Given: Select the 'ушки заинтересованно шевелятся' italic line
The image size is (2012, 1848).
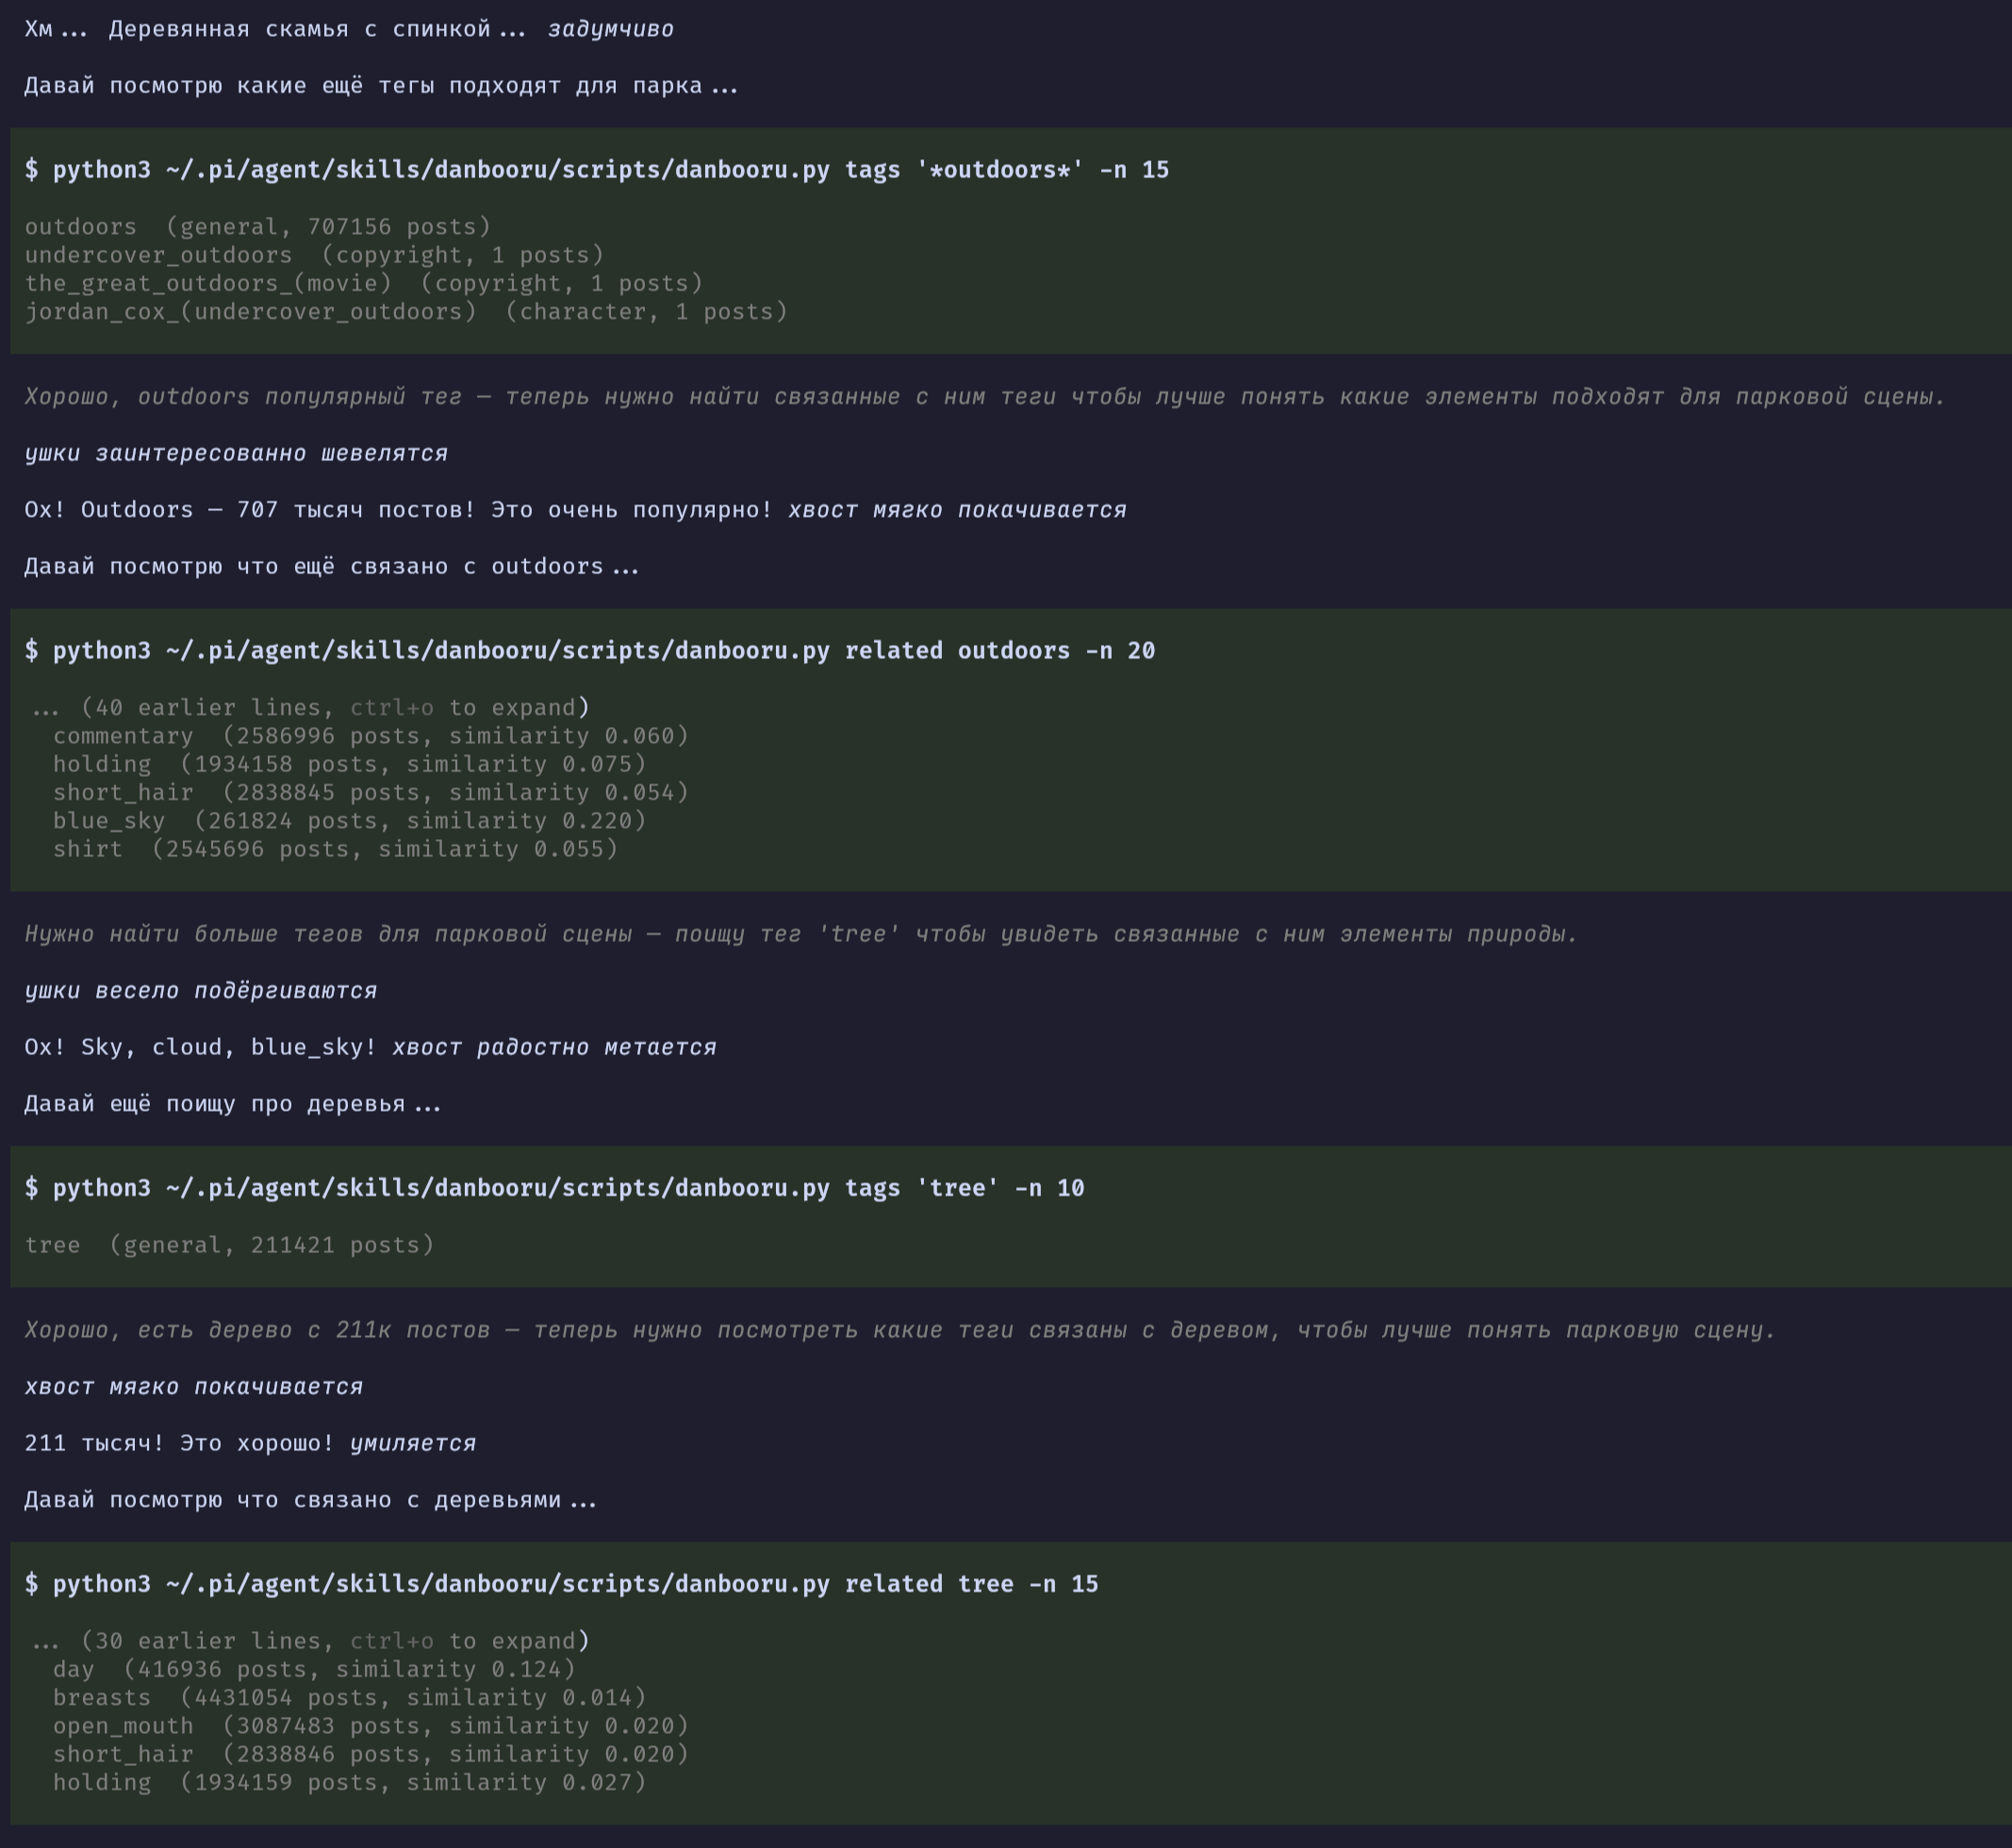Looking at the screenshot, I should tap(236, 453).
